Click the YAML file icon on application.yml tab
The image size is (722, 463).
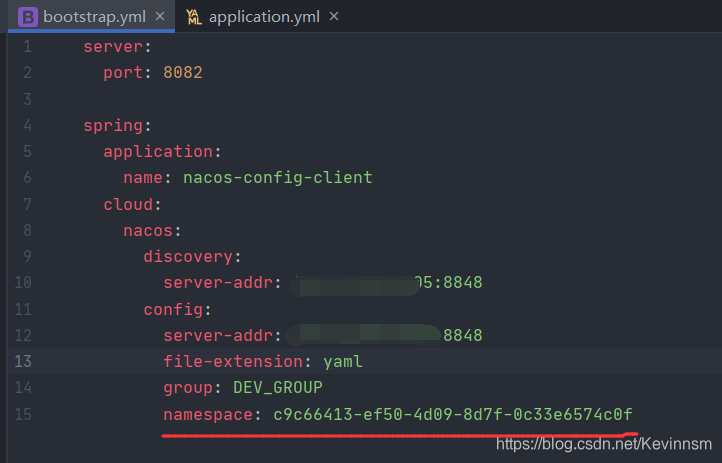[194, 17]
